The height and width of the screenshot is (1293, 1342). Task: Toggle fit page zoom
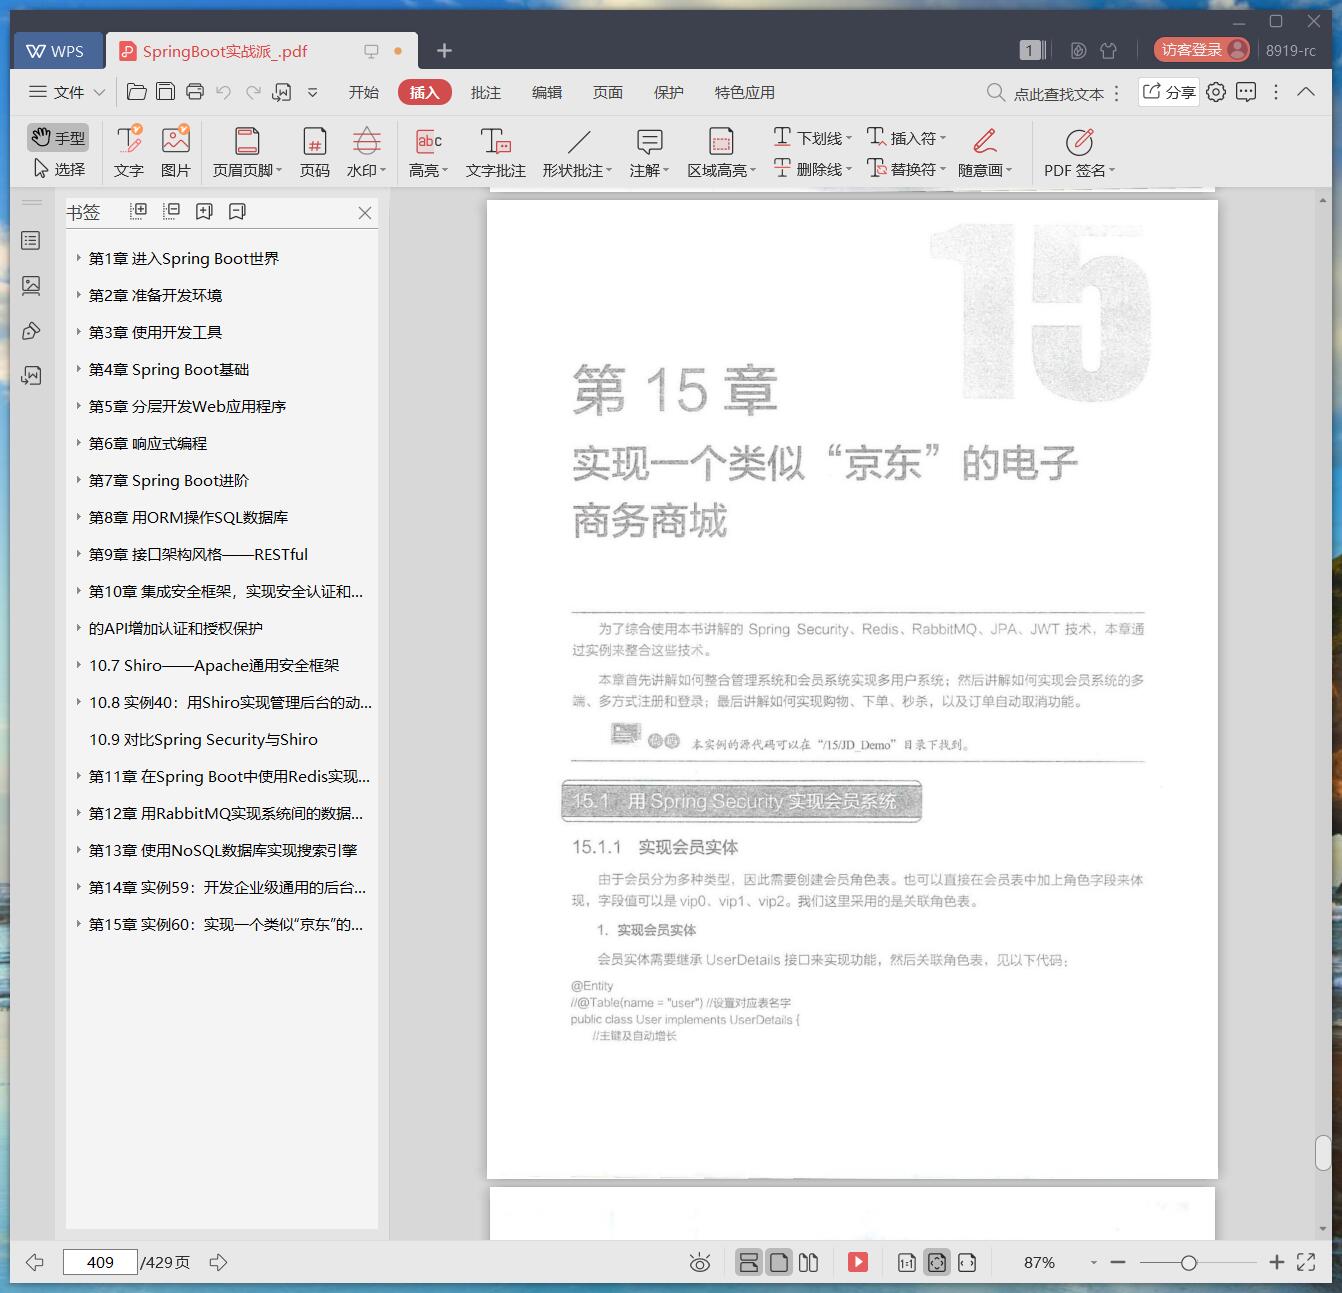pos(937,1262)
